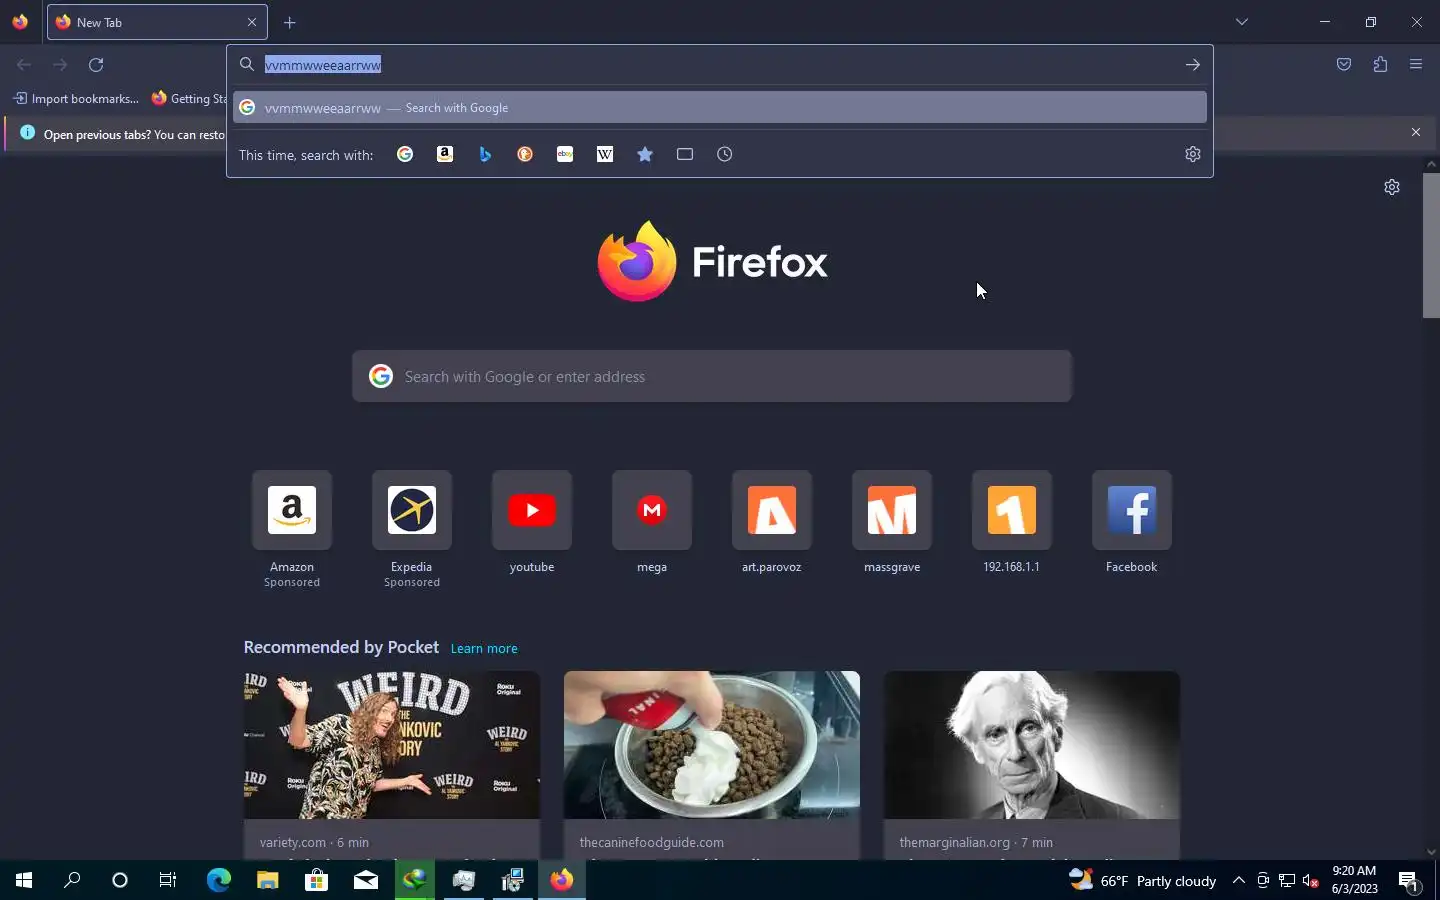Click Search with Google box on page

point(712,376)
